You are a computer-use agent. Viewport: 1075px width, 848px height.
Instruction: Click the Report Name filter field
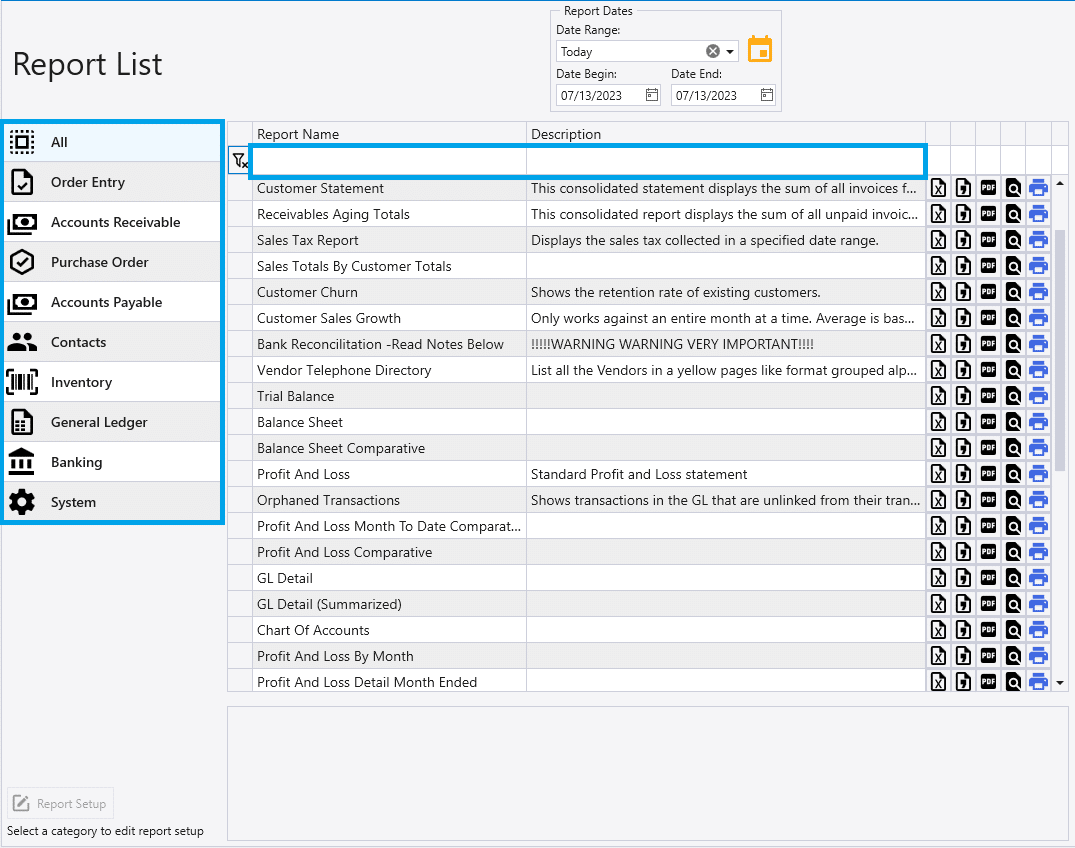(x=388, y=160)
